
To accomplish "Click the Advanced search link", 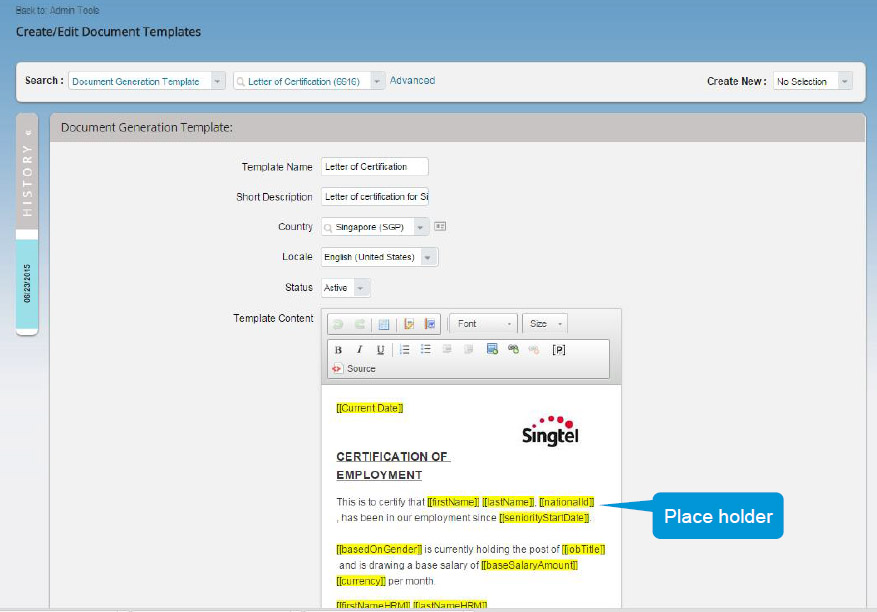I will [412, 81].
